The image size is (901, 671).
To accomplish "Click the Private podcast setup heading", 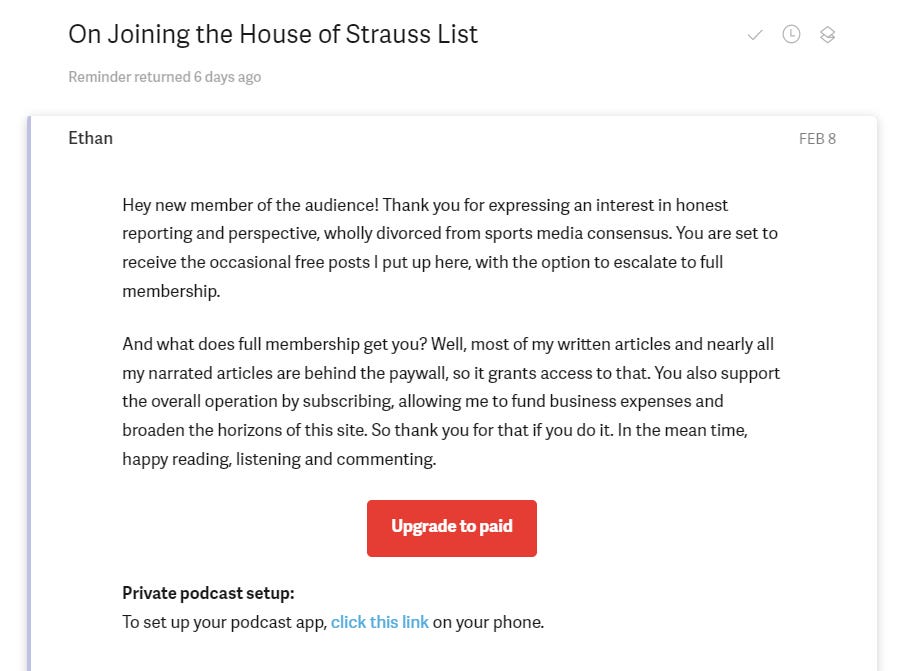I will pos(208,593).
